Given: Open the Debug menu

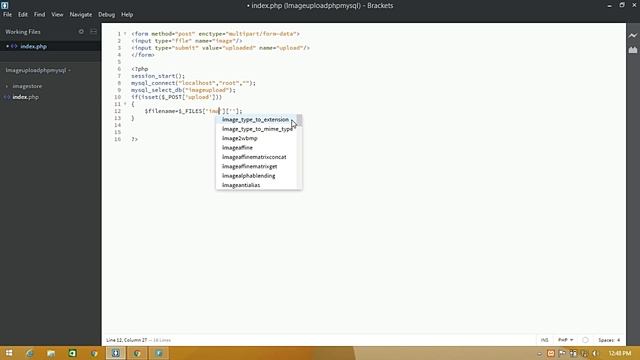Looking at the screenshot, I should coord(107,15).
